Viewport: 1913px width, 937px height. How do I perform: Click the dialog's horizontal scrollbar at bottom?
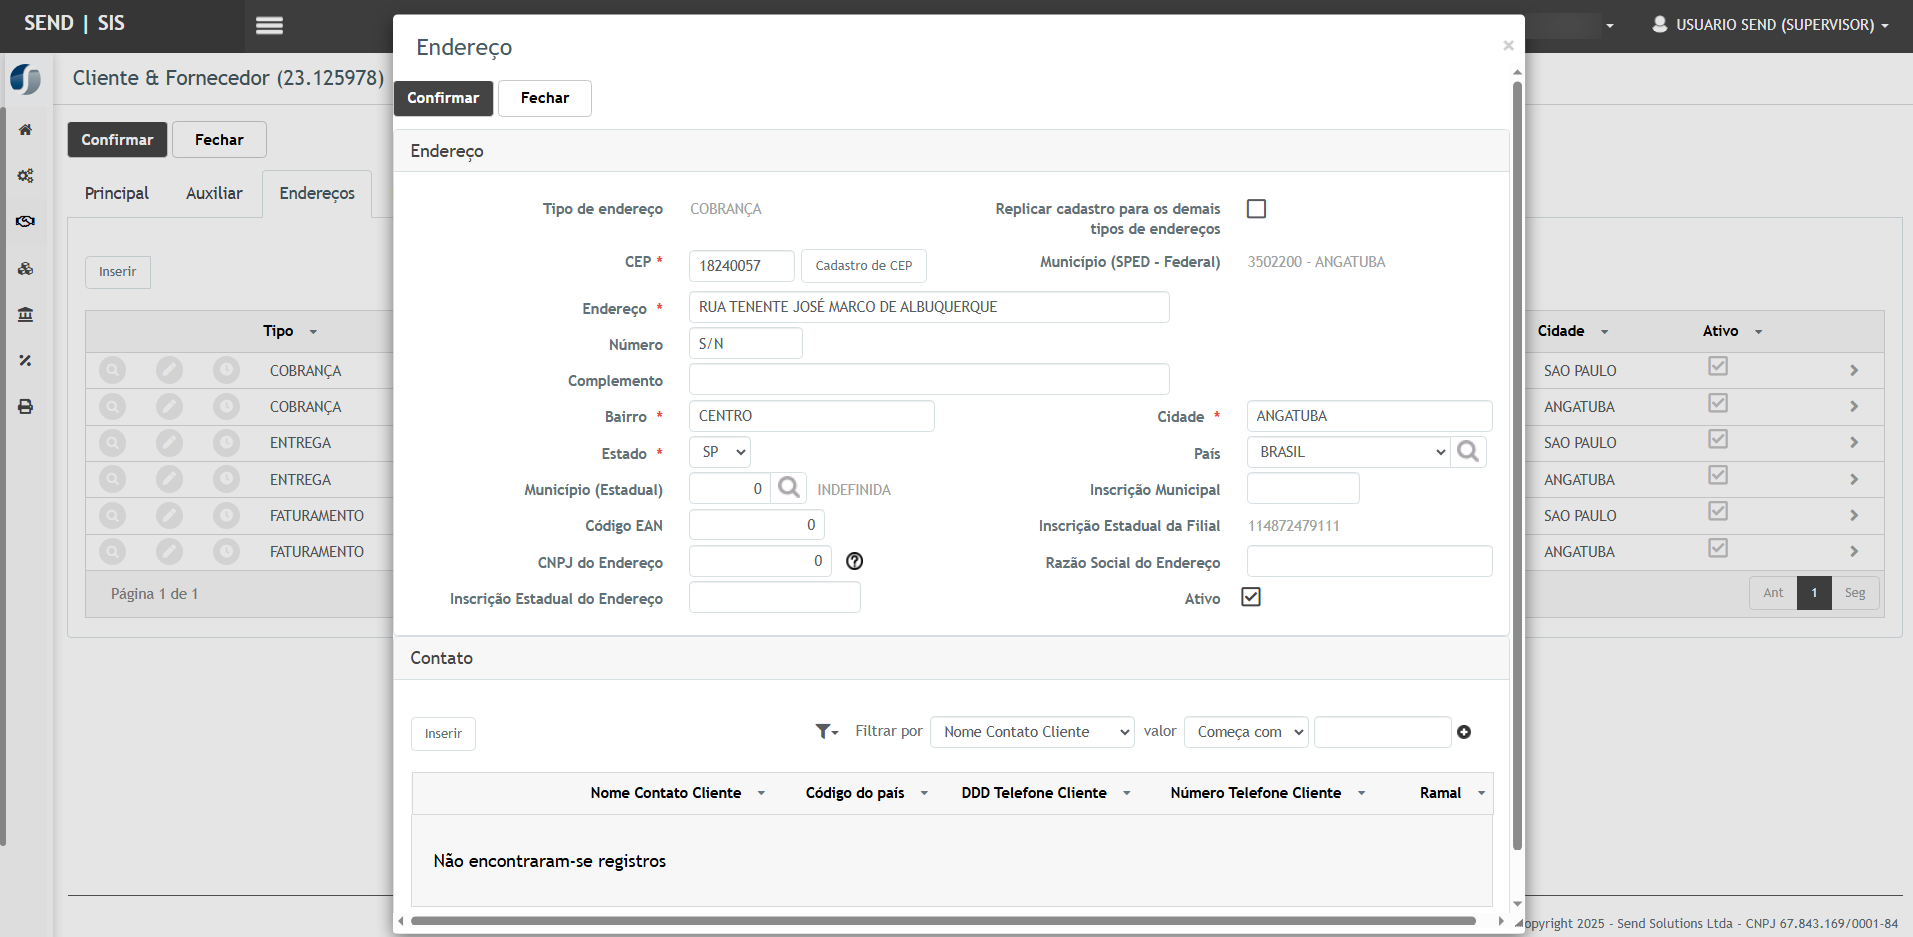coord(942,921)
